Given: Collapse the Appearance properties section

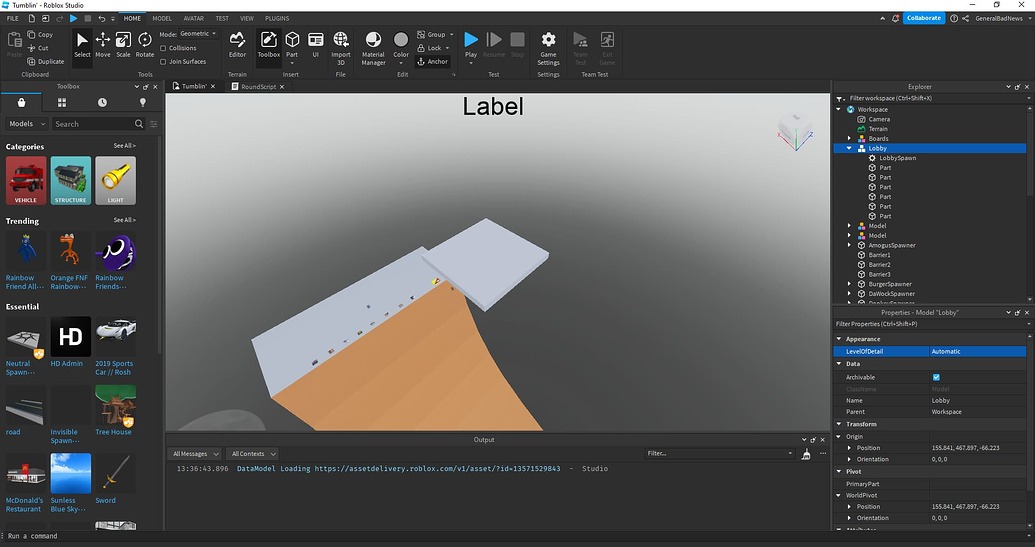Looking at the screenshot, I should 839,339.
